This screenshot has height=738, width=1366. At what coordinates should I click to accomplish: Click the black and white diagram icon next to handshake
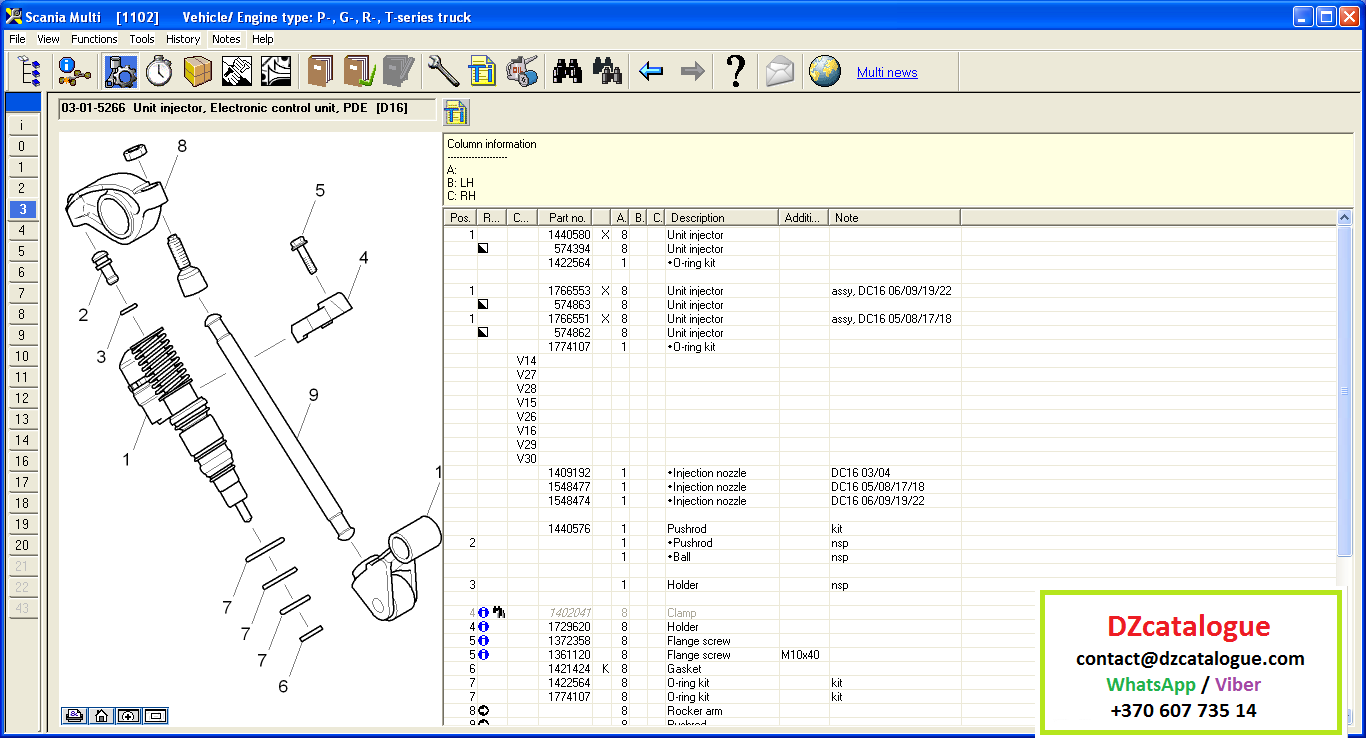pos(276,72)
